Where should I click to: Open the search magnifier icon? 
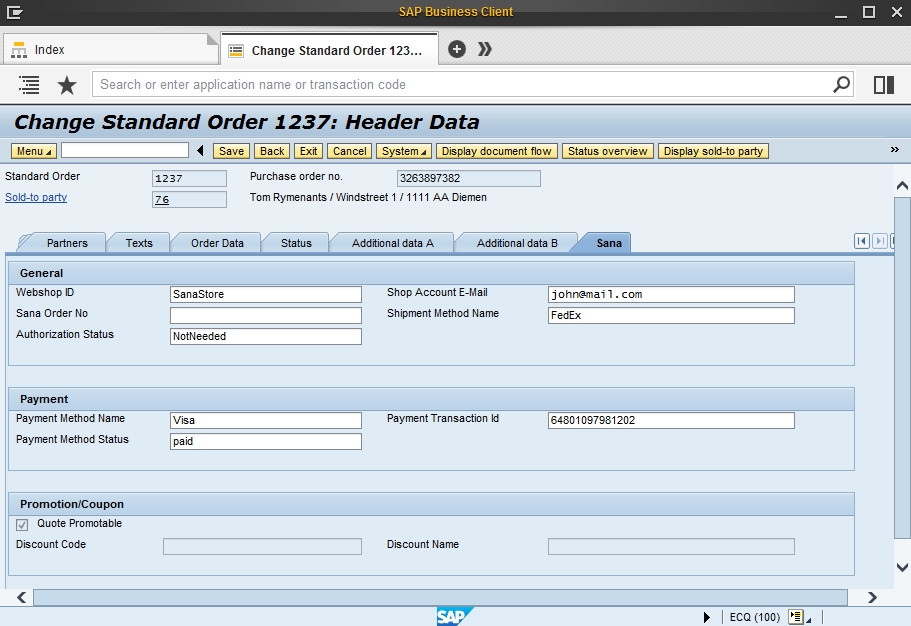(841, 84)
